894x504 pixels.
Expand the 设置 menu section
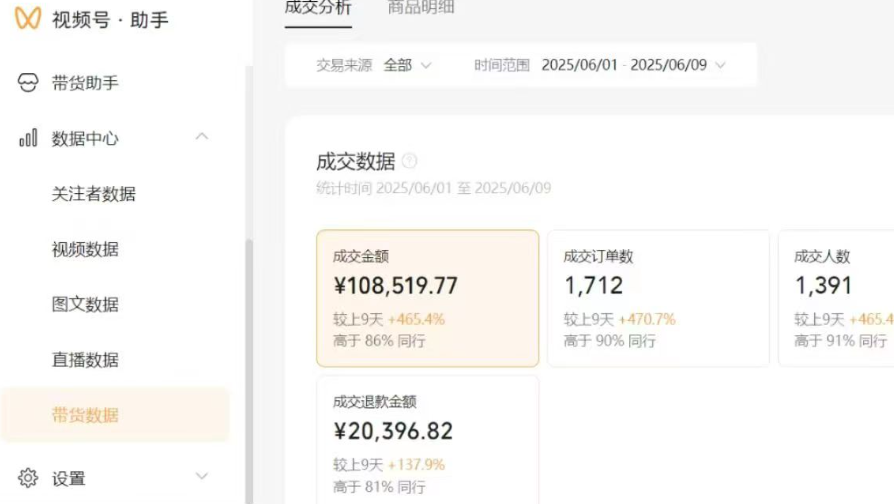click(x=202, y=477)
